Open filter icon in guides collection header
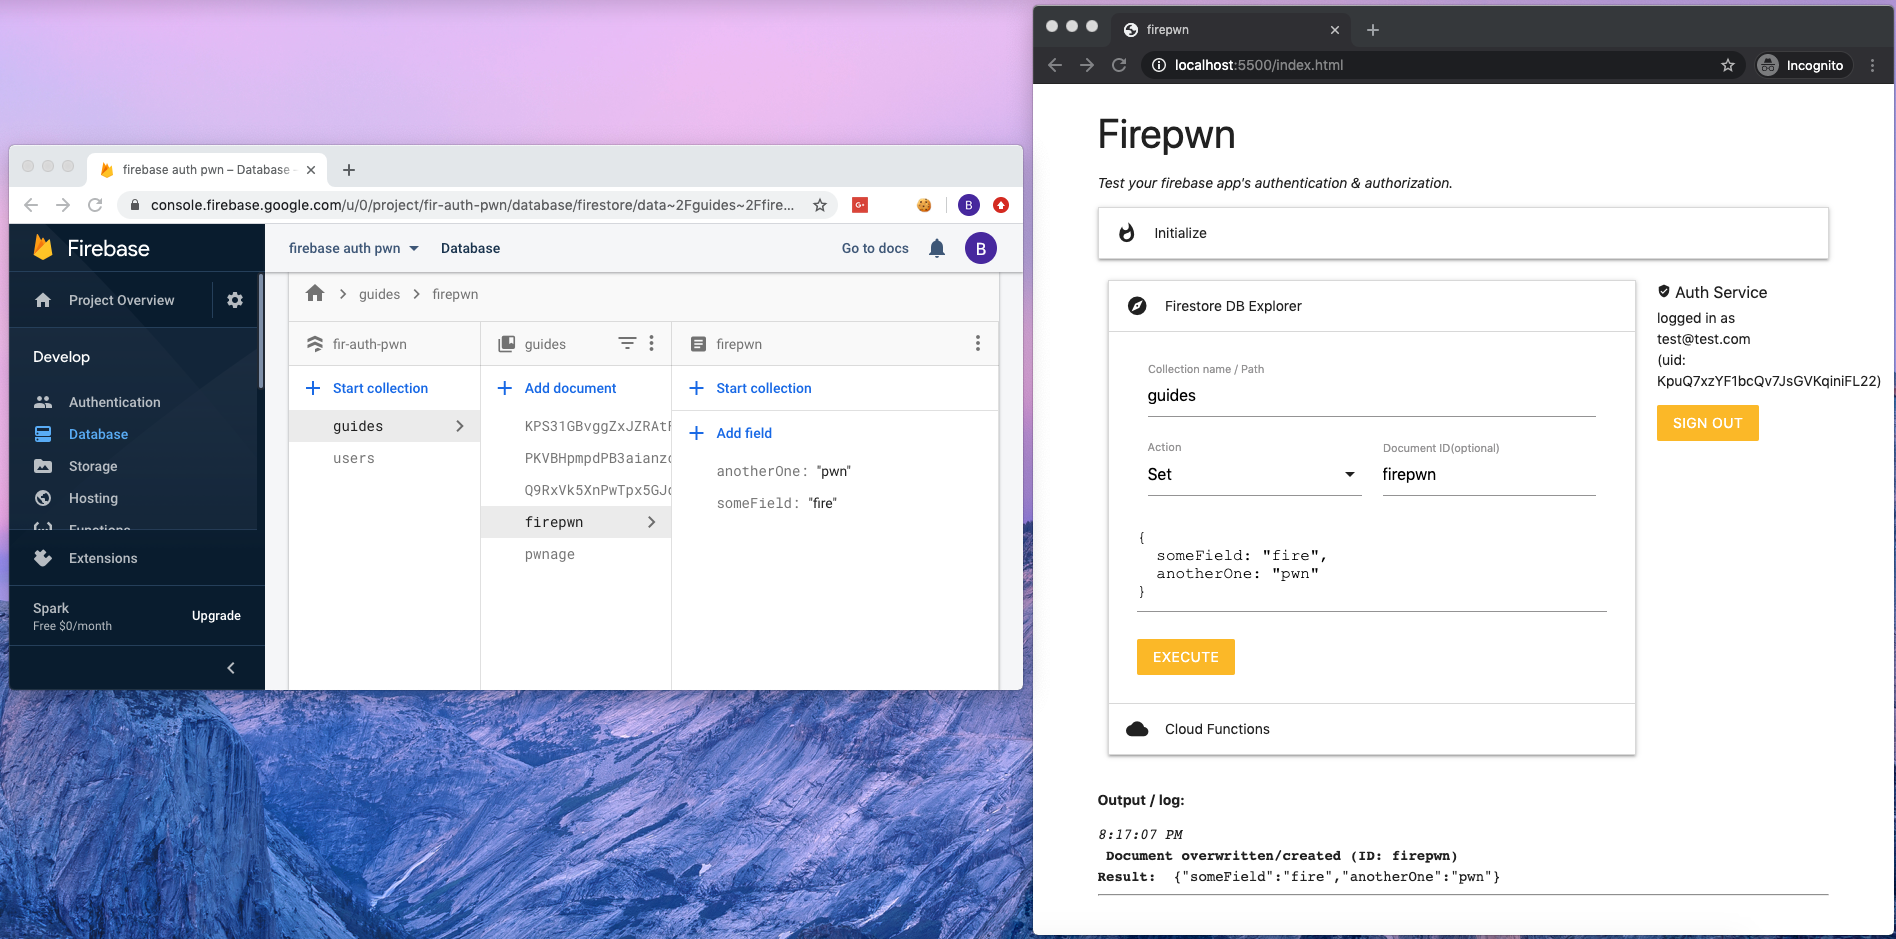 (x=627, y=343)
